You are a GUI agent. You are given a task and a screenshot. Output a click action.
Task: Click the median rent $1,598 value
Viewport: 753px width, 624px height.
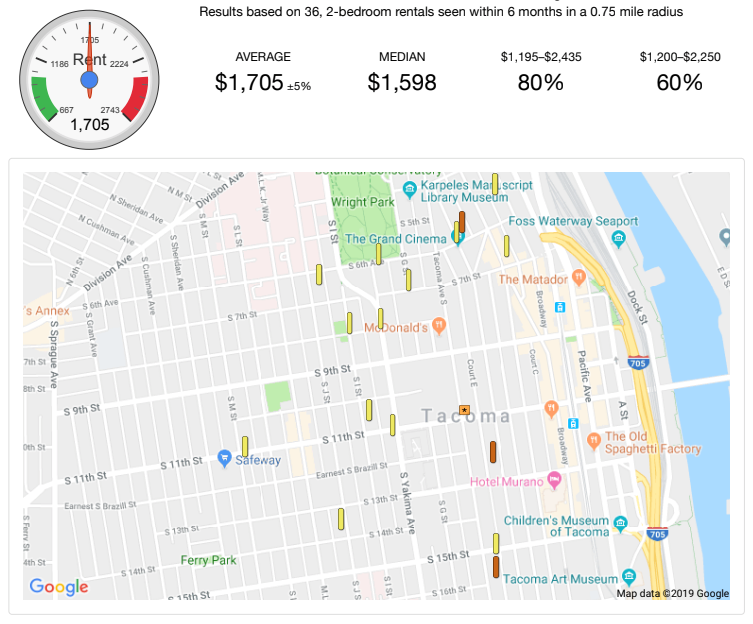(402, 83)
